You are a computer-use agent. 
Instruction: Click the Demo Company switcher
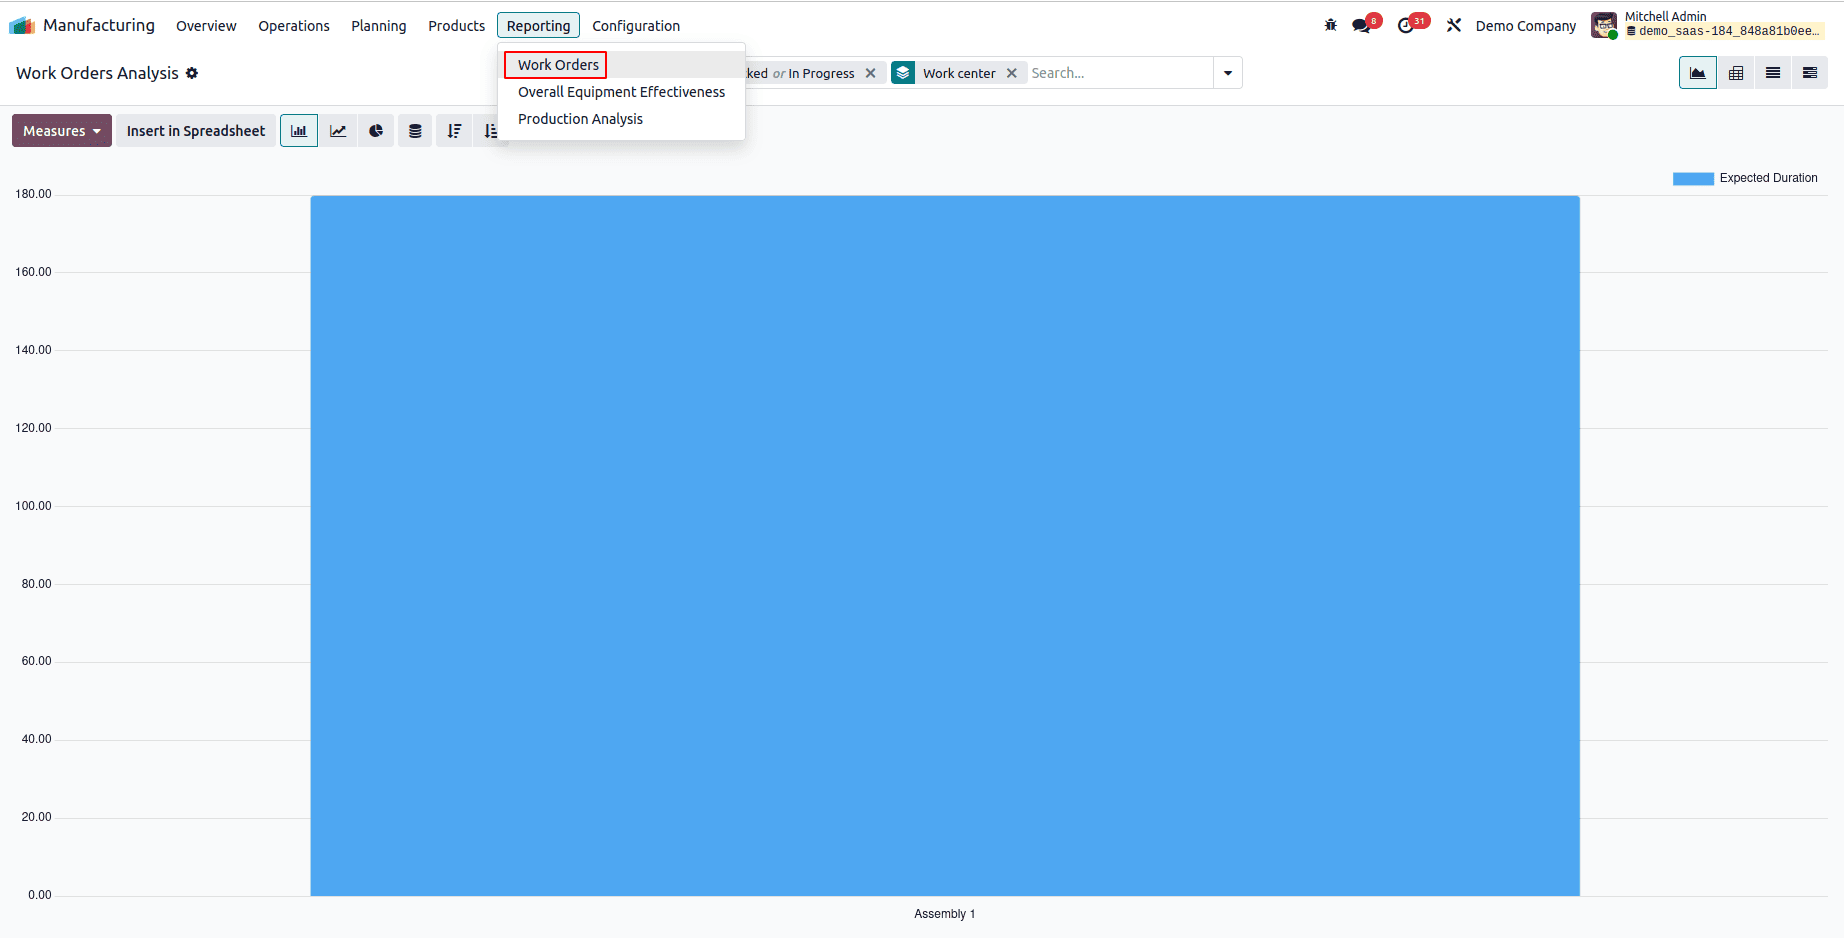click(x=1525, y=26)
